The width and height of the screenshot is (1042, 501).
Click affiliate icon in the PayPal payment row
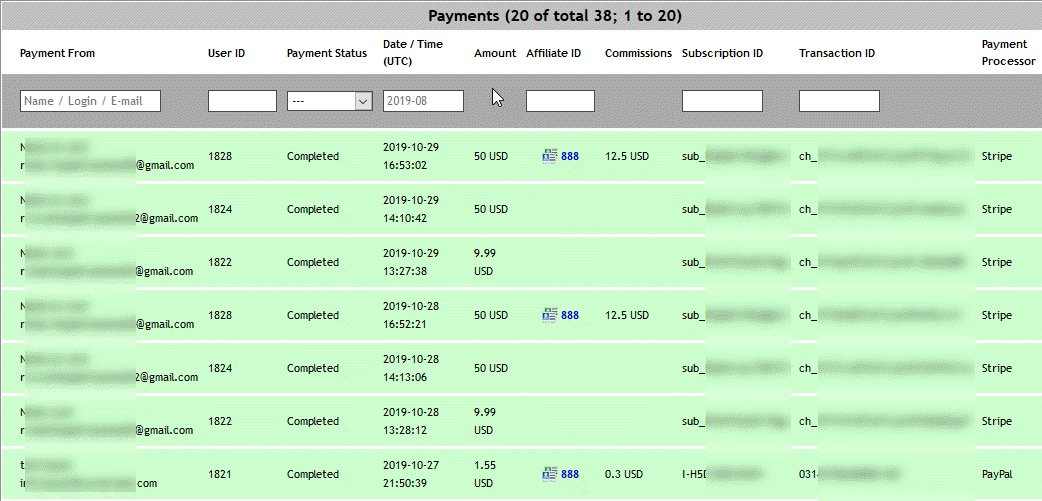(549, 474)
